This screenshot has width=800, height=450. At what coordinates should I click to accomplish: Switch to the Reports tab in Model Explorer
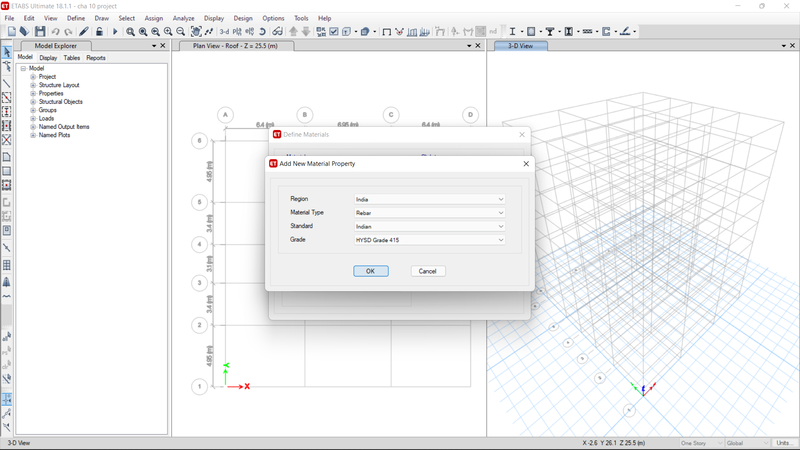pos(96,58)
